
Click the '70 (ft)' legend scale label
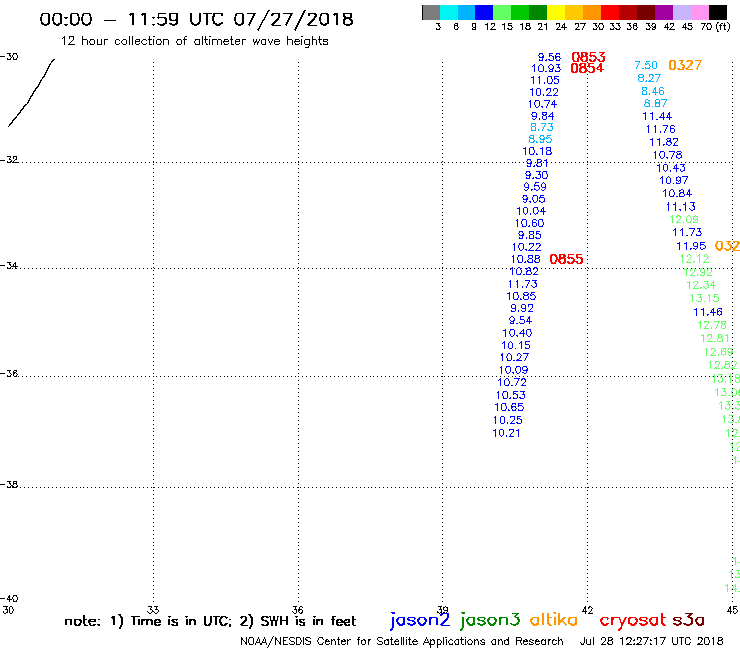[x=715, y=26]
